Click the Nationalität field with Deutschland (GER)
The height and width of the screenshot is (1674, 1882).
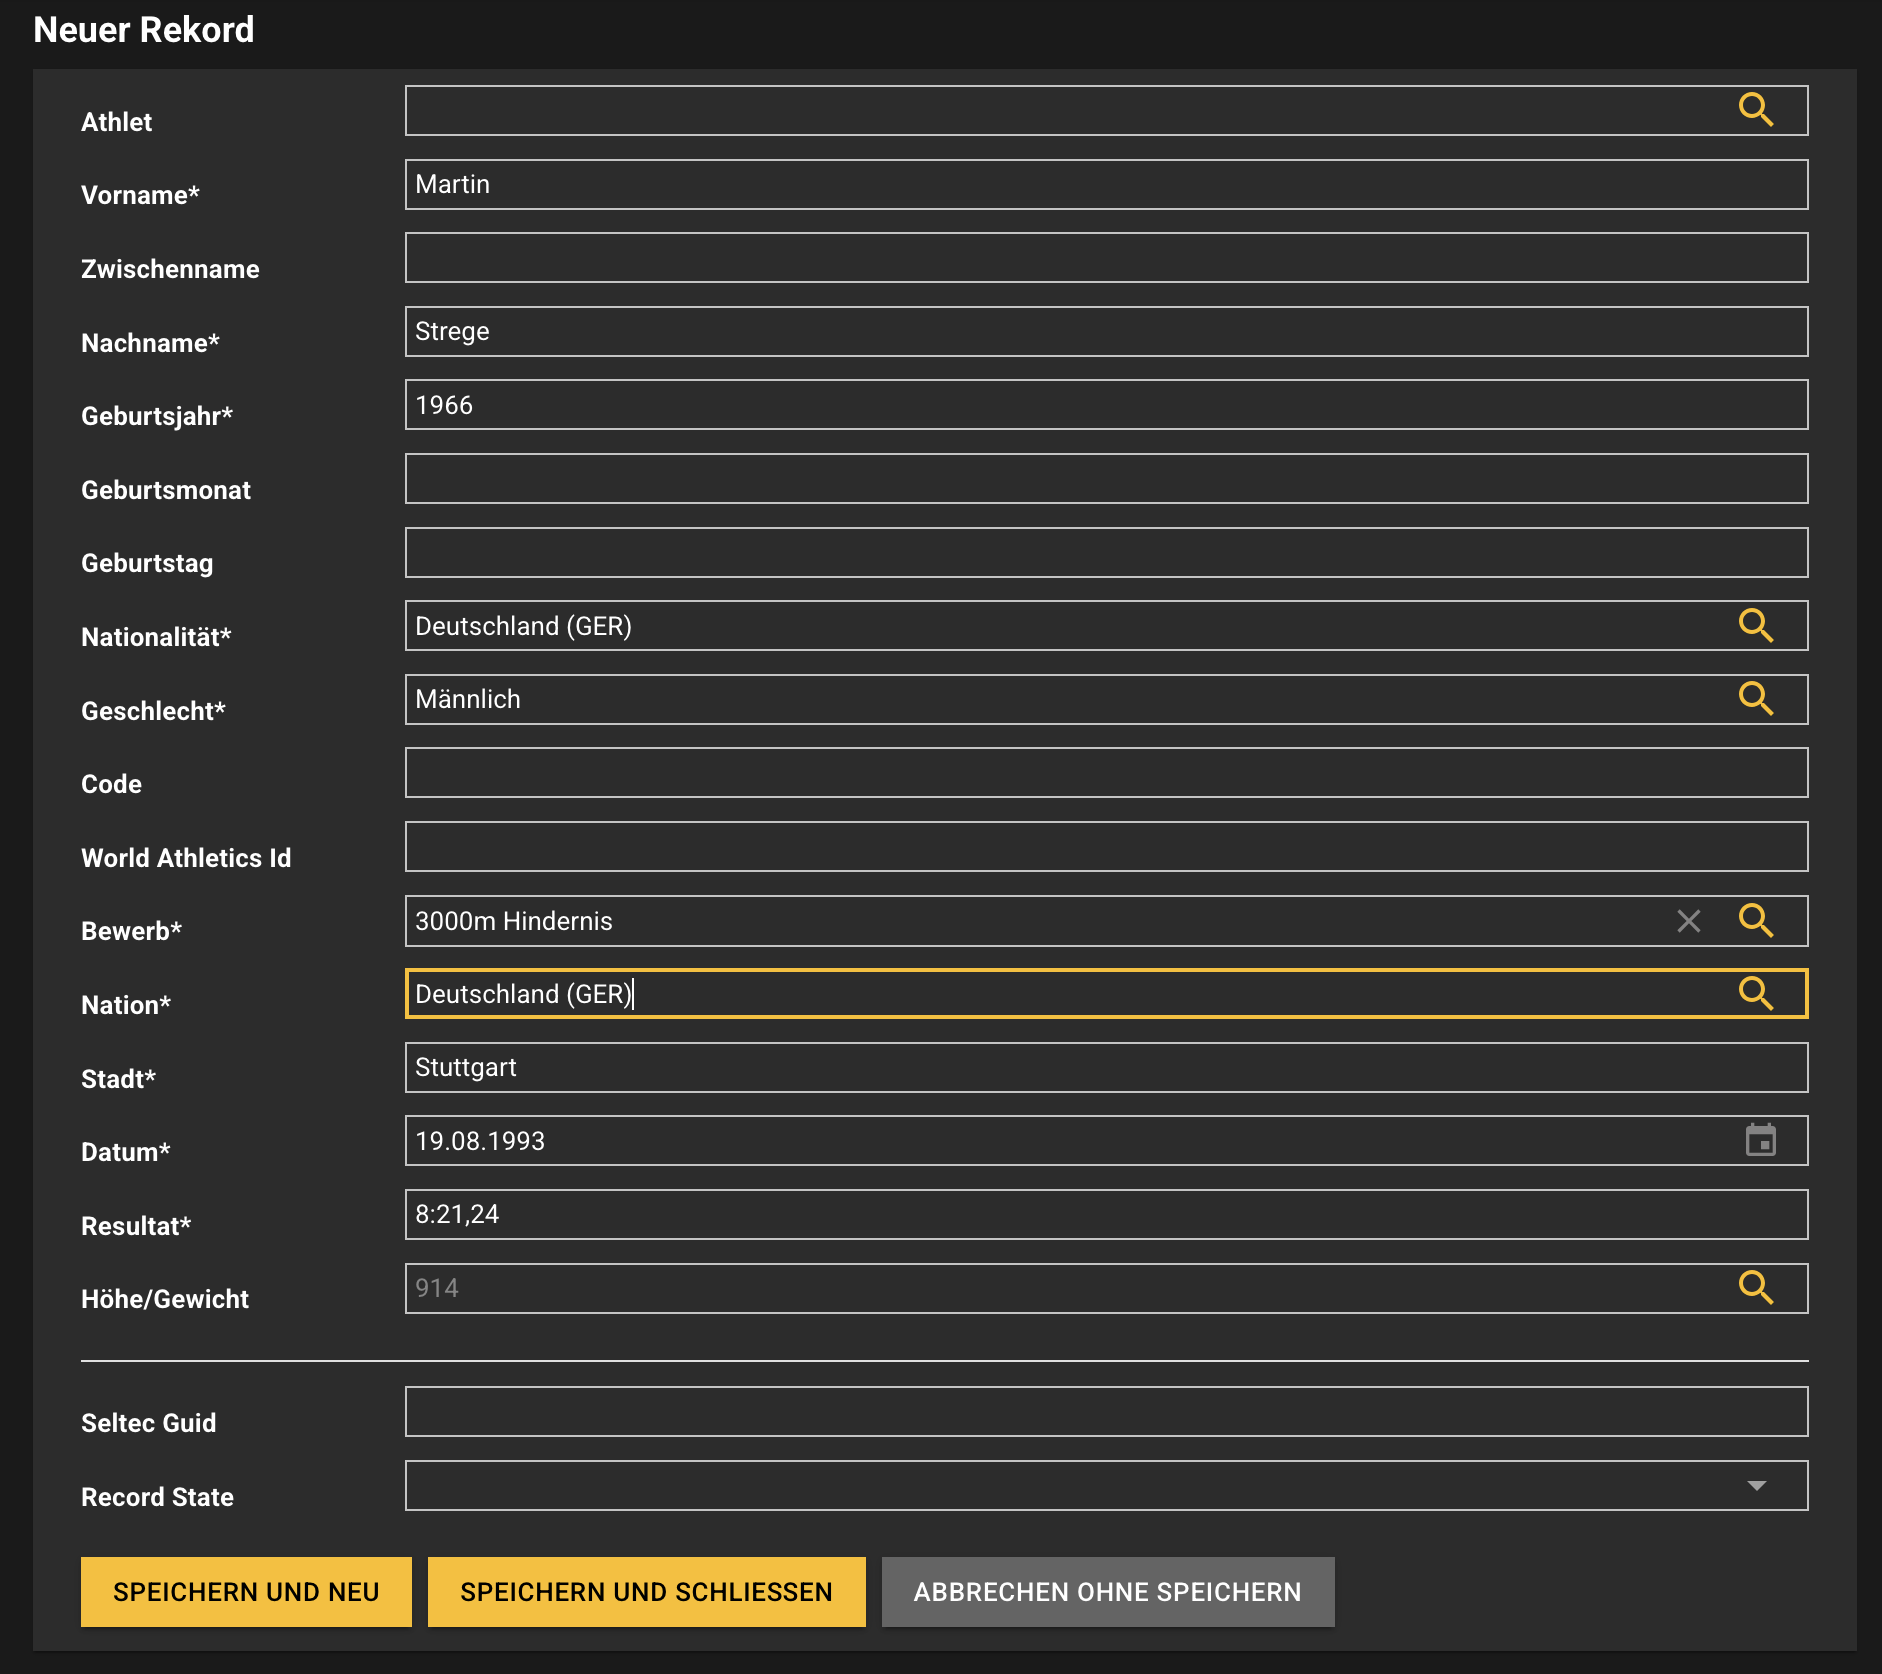[1106, 626]
